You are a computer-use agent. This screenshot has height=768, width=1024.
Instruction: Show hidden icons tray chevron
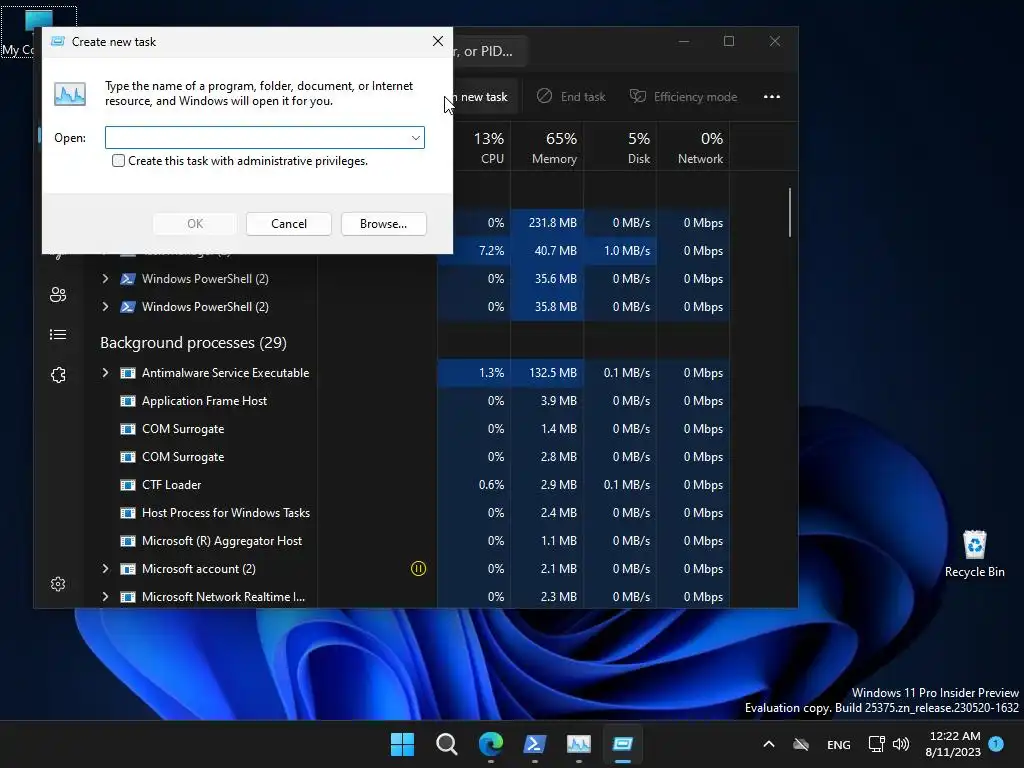coord(769,744)
